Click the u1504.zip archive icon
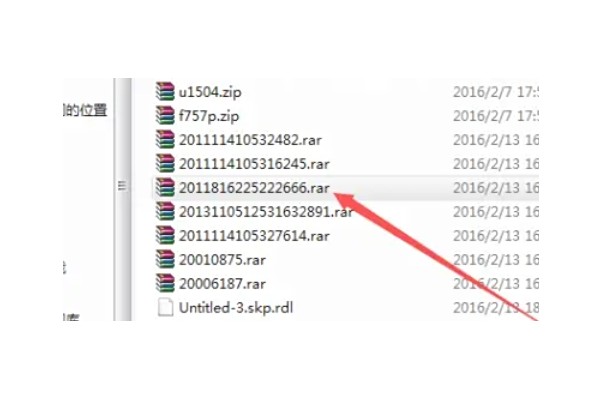This screenshot has height=400, width=600. click(x=165, y=92)
